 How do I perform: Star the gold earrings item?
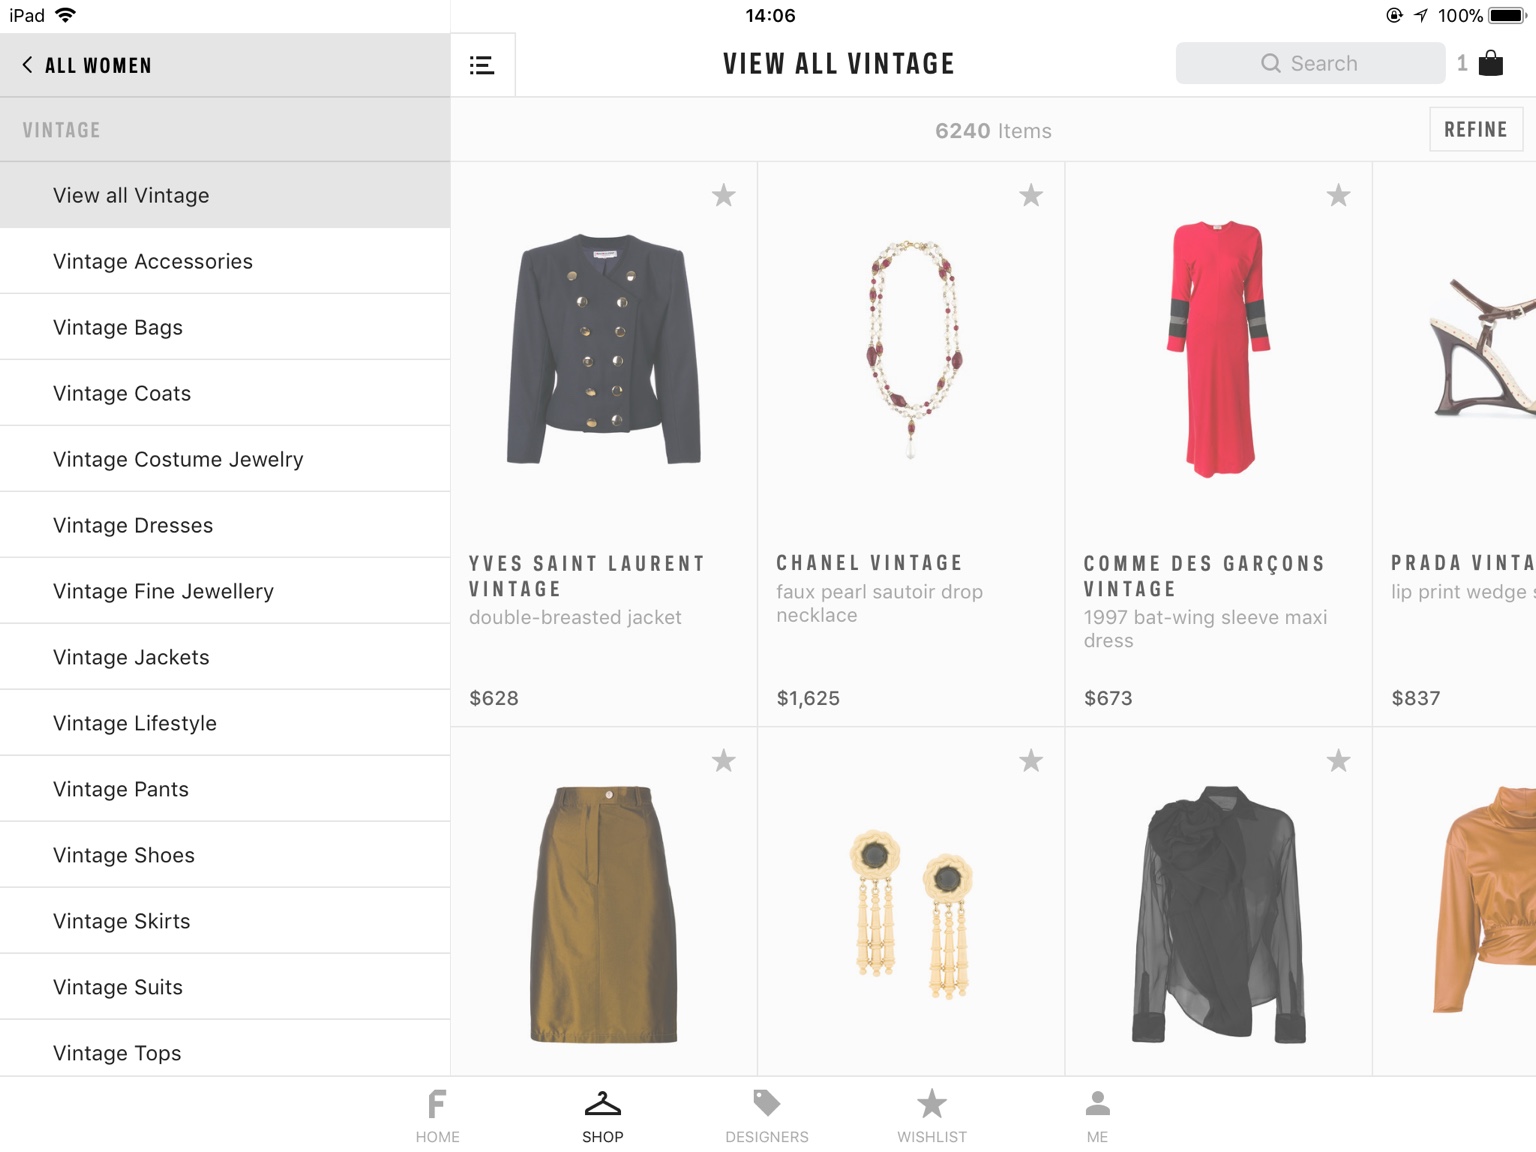[1031, 761]
